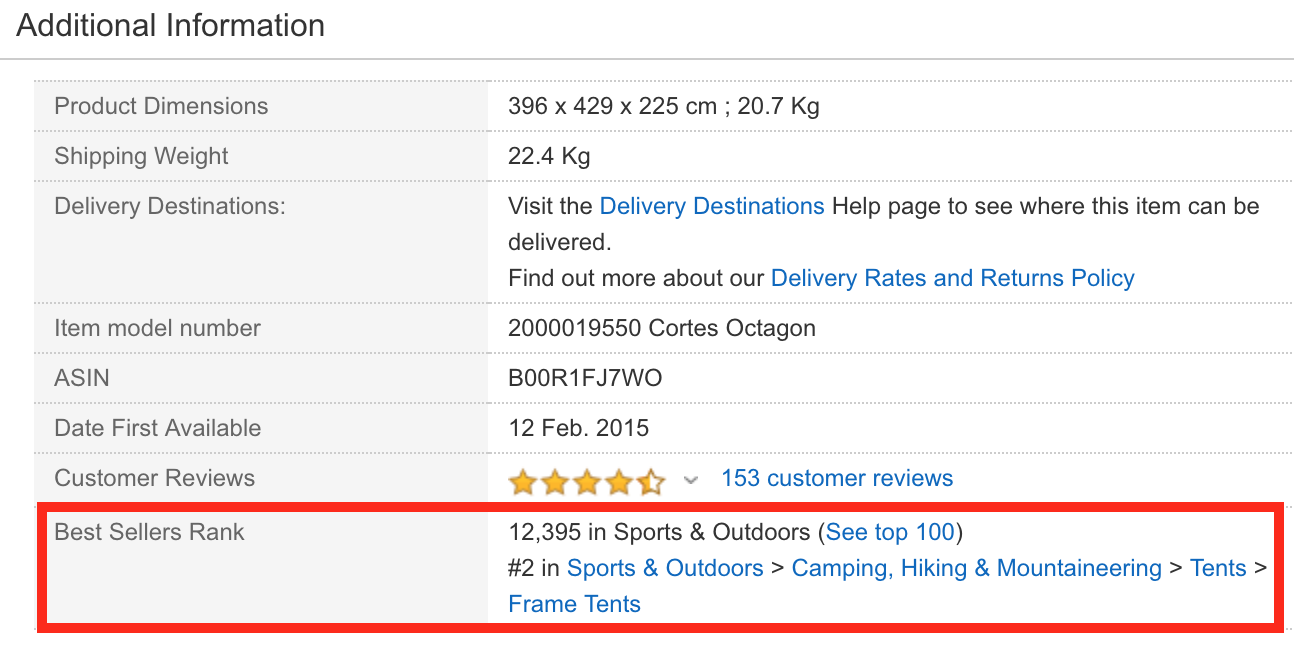Go to Camping, Hiking & Mountaineering category
1294x646 pixels.
(976, 568)
